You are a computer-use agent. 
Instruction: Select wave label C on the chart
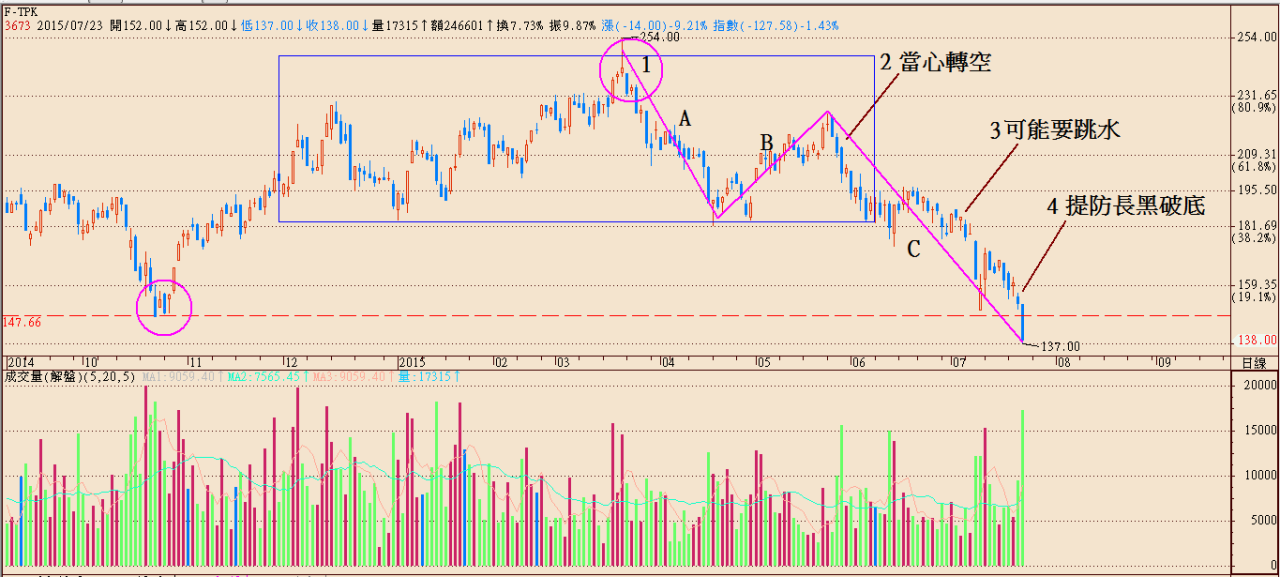[913, 250]
